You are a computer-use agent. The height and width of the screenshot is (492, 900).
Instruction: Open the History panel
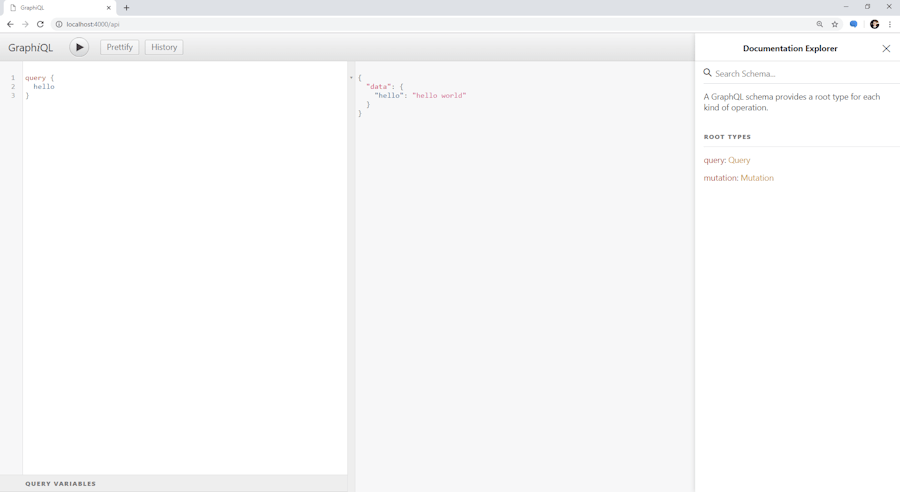point(164,47)
